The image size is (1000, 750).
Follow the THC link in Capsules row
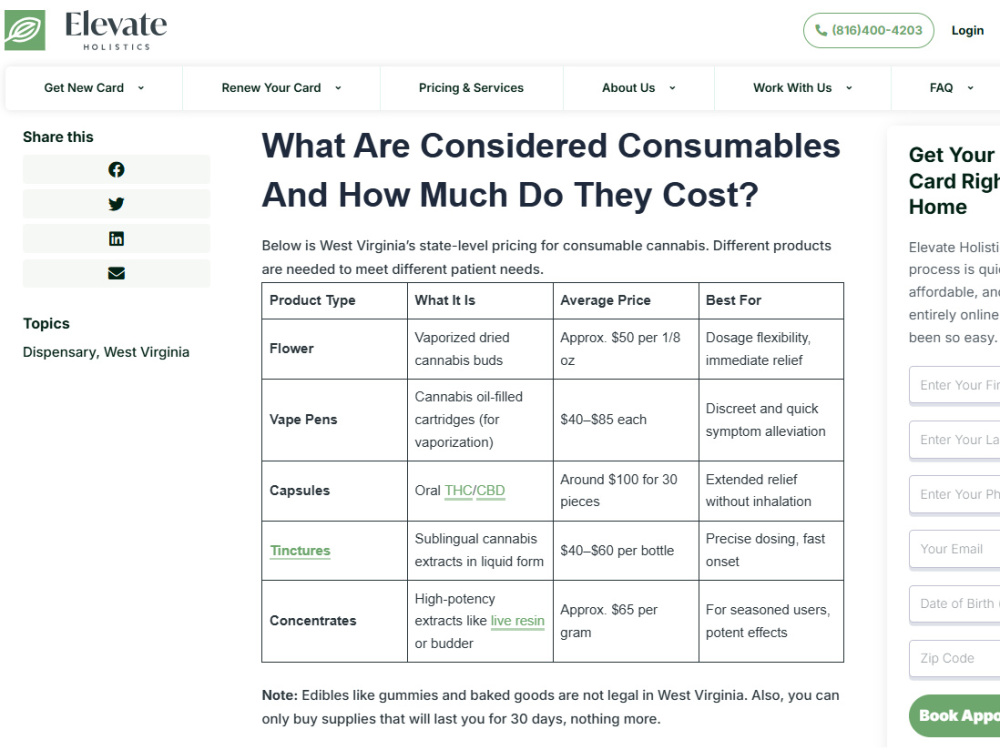tap(459, 490)
